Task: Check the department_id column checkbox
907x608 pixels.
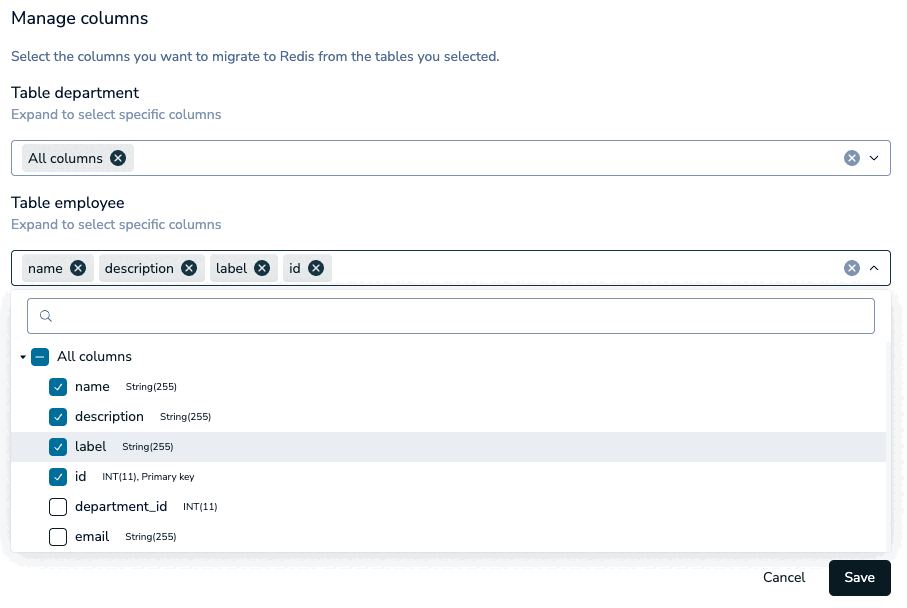Action: tap(58, 507)
